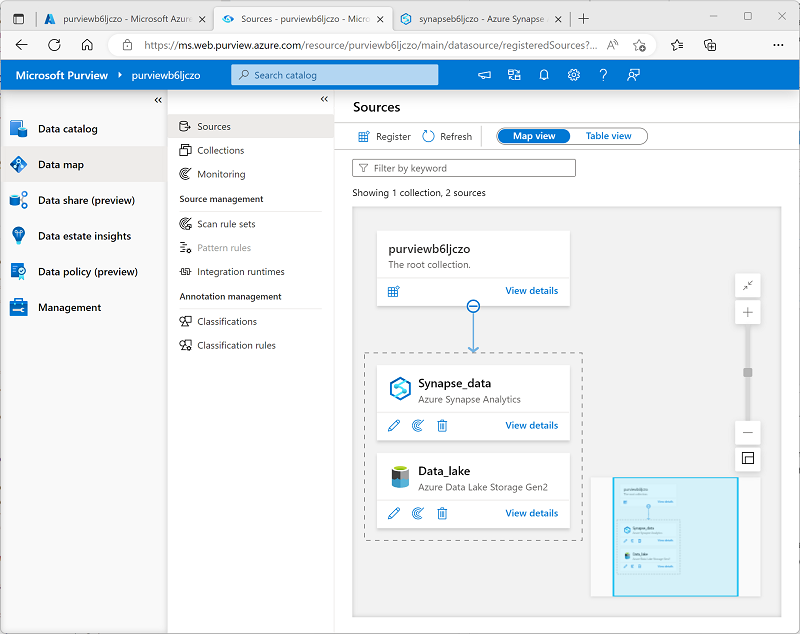Edit the Synapse_data source

coord(394,425)
